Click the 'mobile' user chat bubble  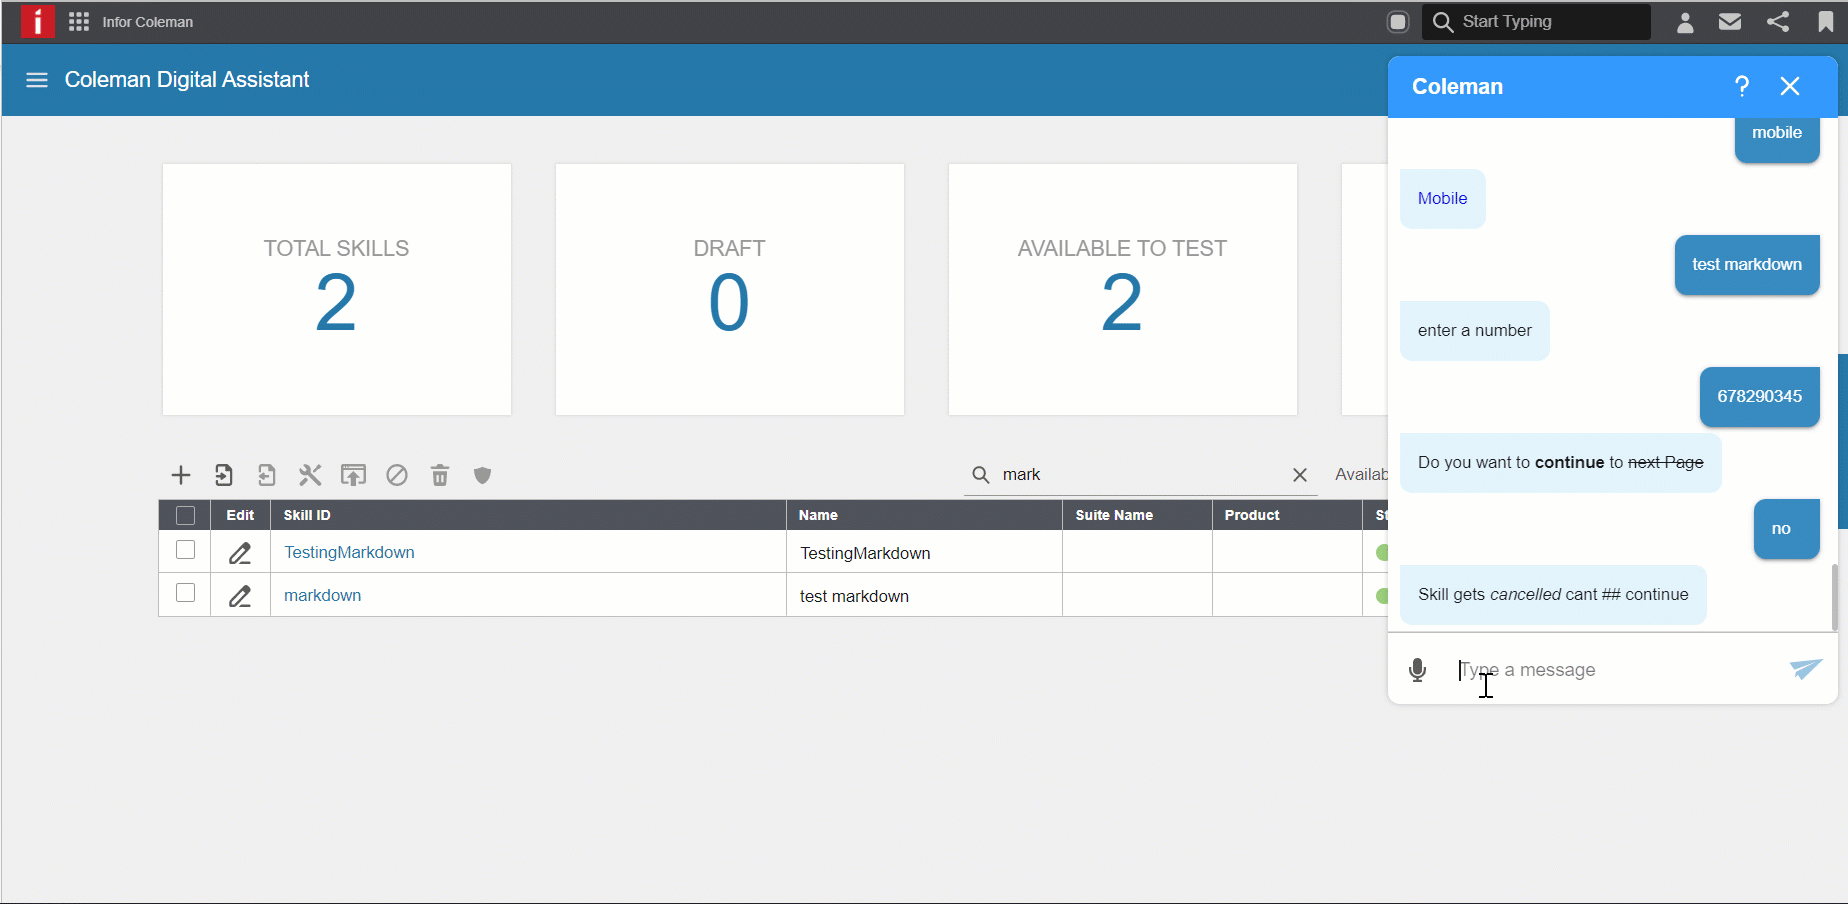click(x=1777, y=138)
